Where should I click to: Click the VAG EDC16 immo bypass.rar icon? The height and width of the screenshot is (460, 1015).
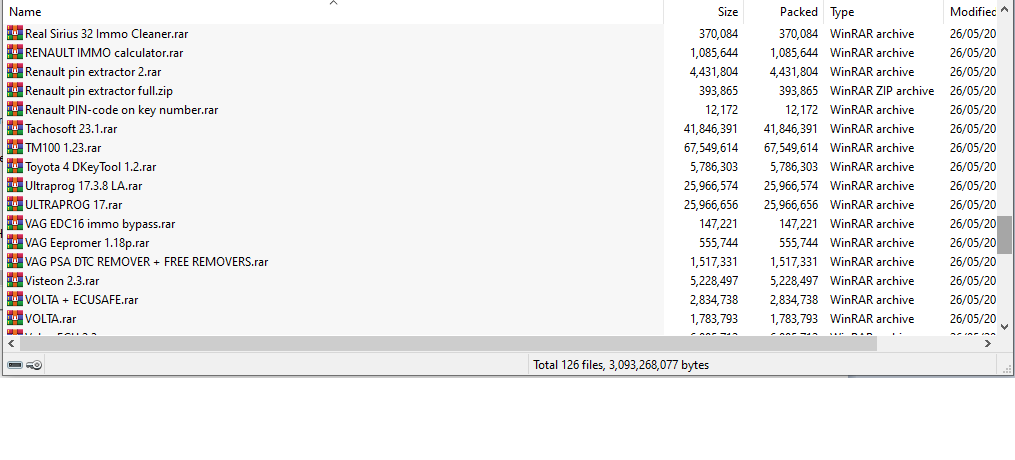[15, 224]
